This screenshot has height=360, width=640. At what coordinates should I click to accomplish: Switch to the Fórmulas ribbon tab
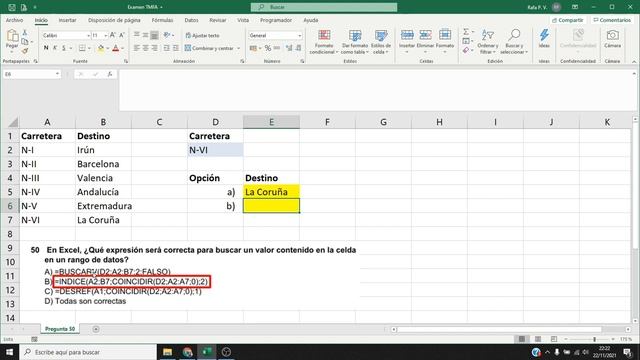[x=162, y=20]
